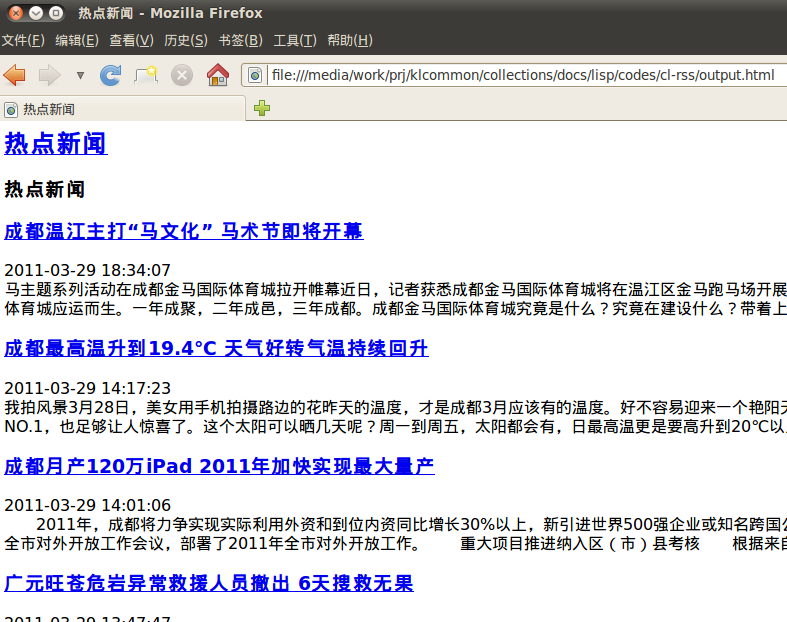This screenshot has width=787, height=622.
Task: Open a new tab with plus button
Action: click(262, 108)
